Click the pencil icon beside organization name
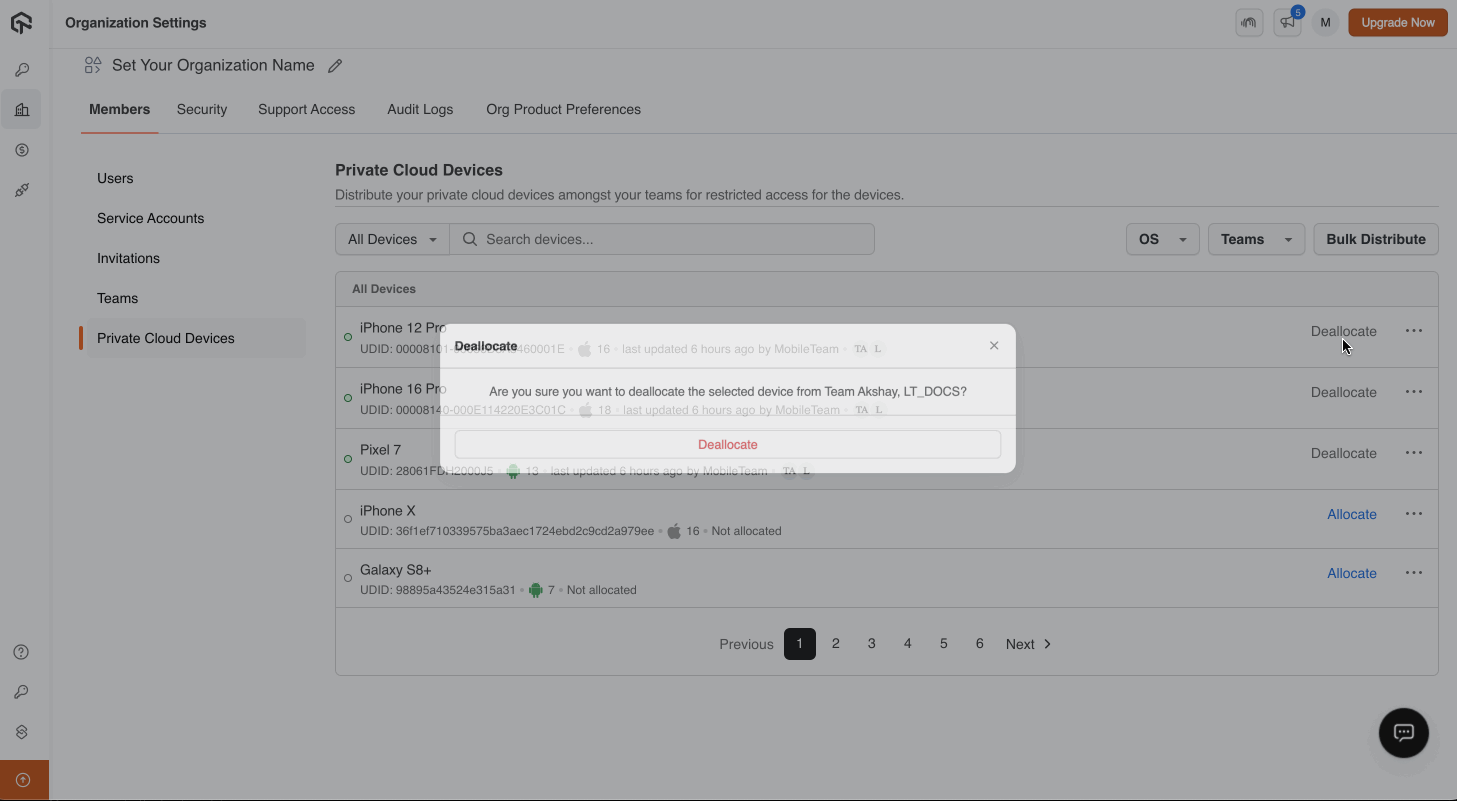The image size is (1457, 801). point(335,66)
